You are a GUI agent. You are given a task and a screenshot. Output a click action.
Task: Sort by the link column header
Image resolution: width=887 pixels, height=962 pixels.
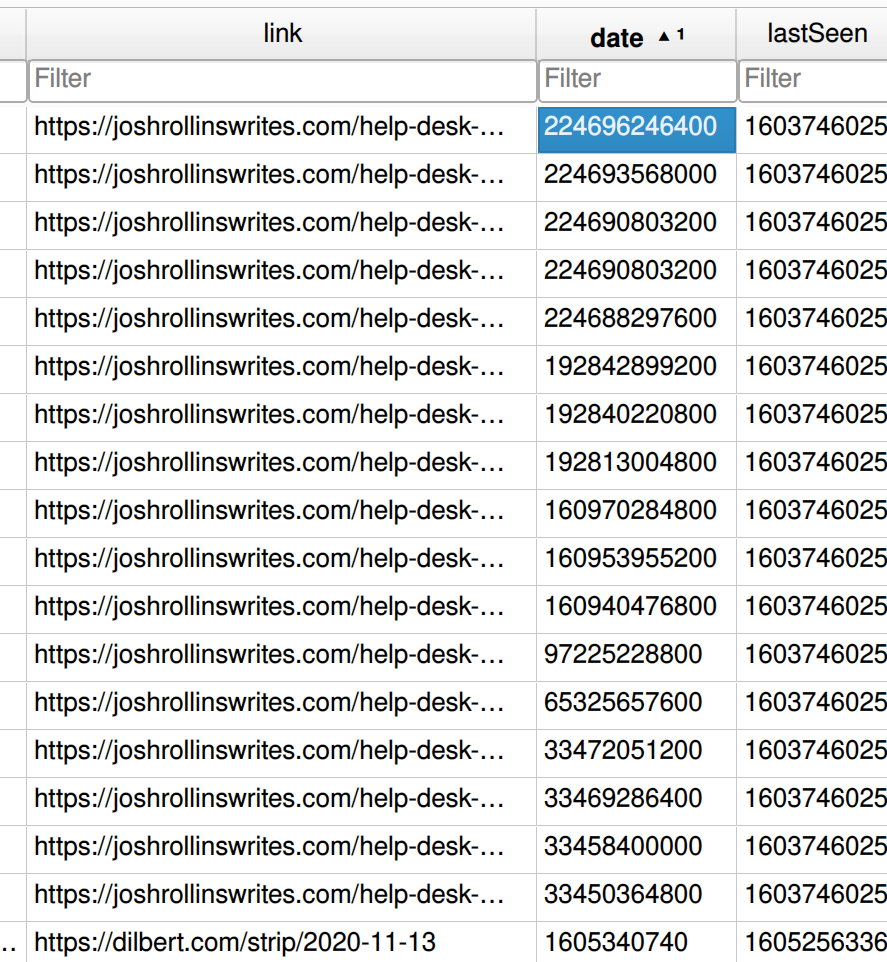[282, 34]
